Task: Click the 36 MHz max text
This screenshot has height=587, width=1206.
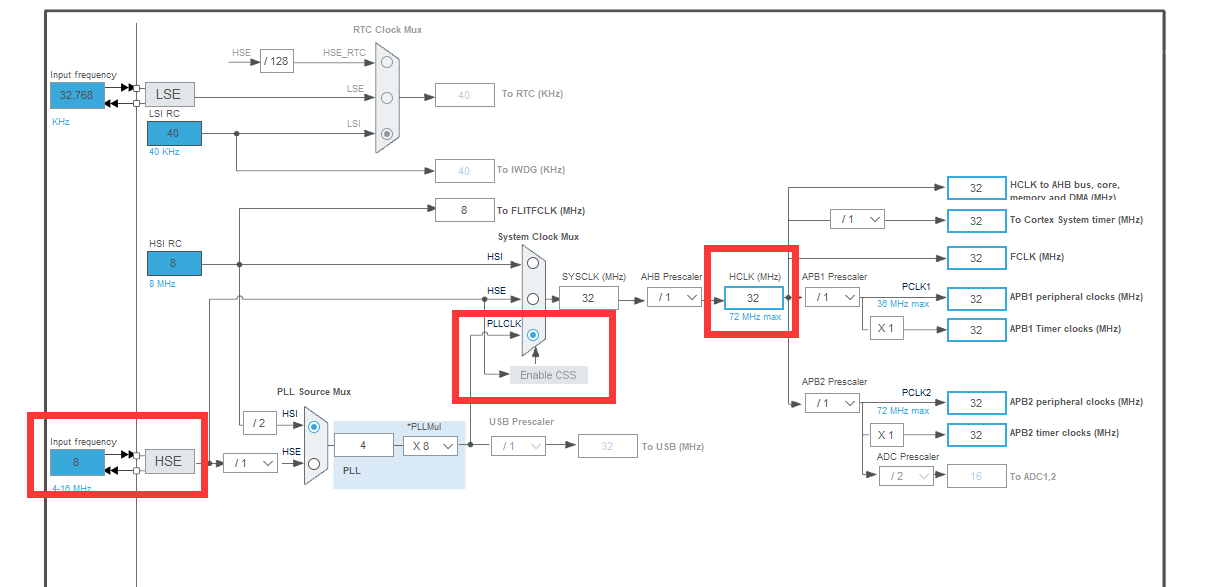Action: point(903,304)
